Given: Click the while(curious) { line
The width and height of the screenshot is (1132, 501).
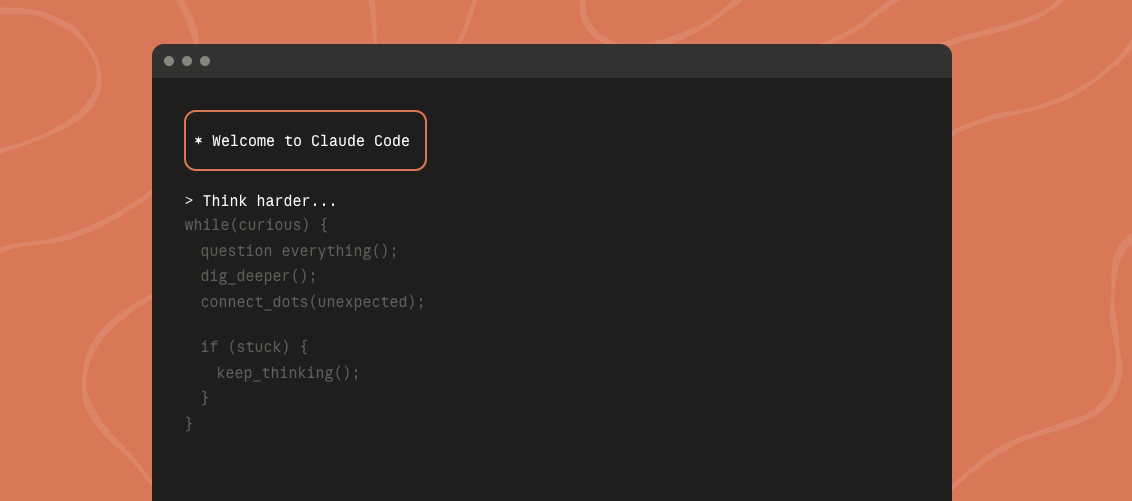Looking at the screenshot, I should click(256, 225).
